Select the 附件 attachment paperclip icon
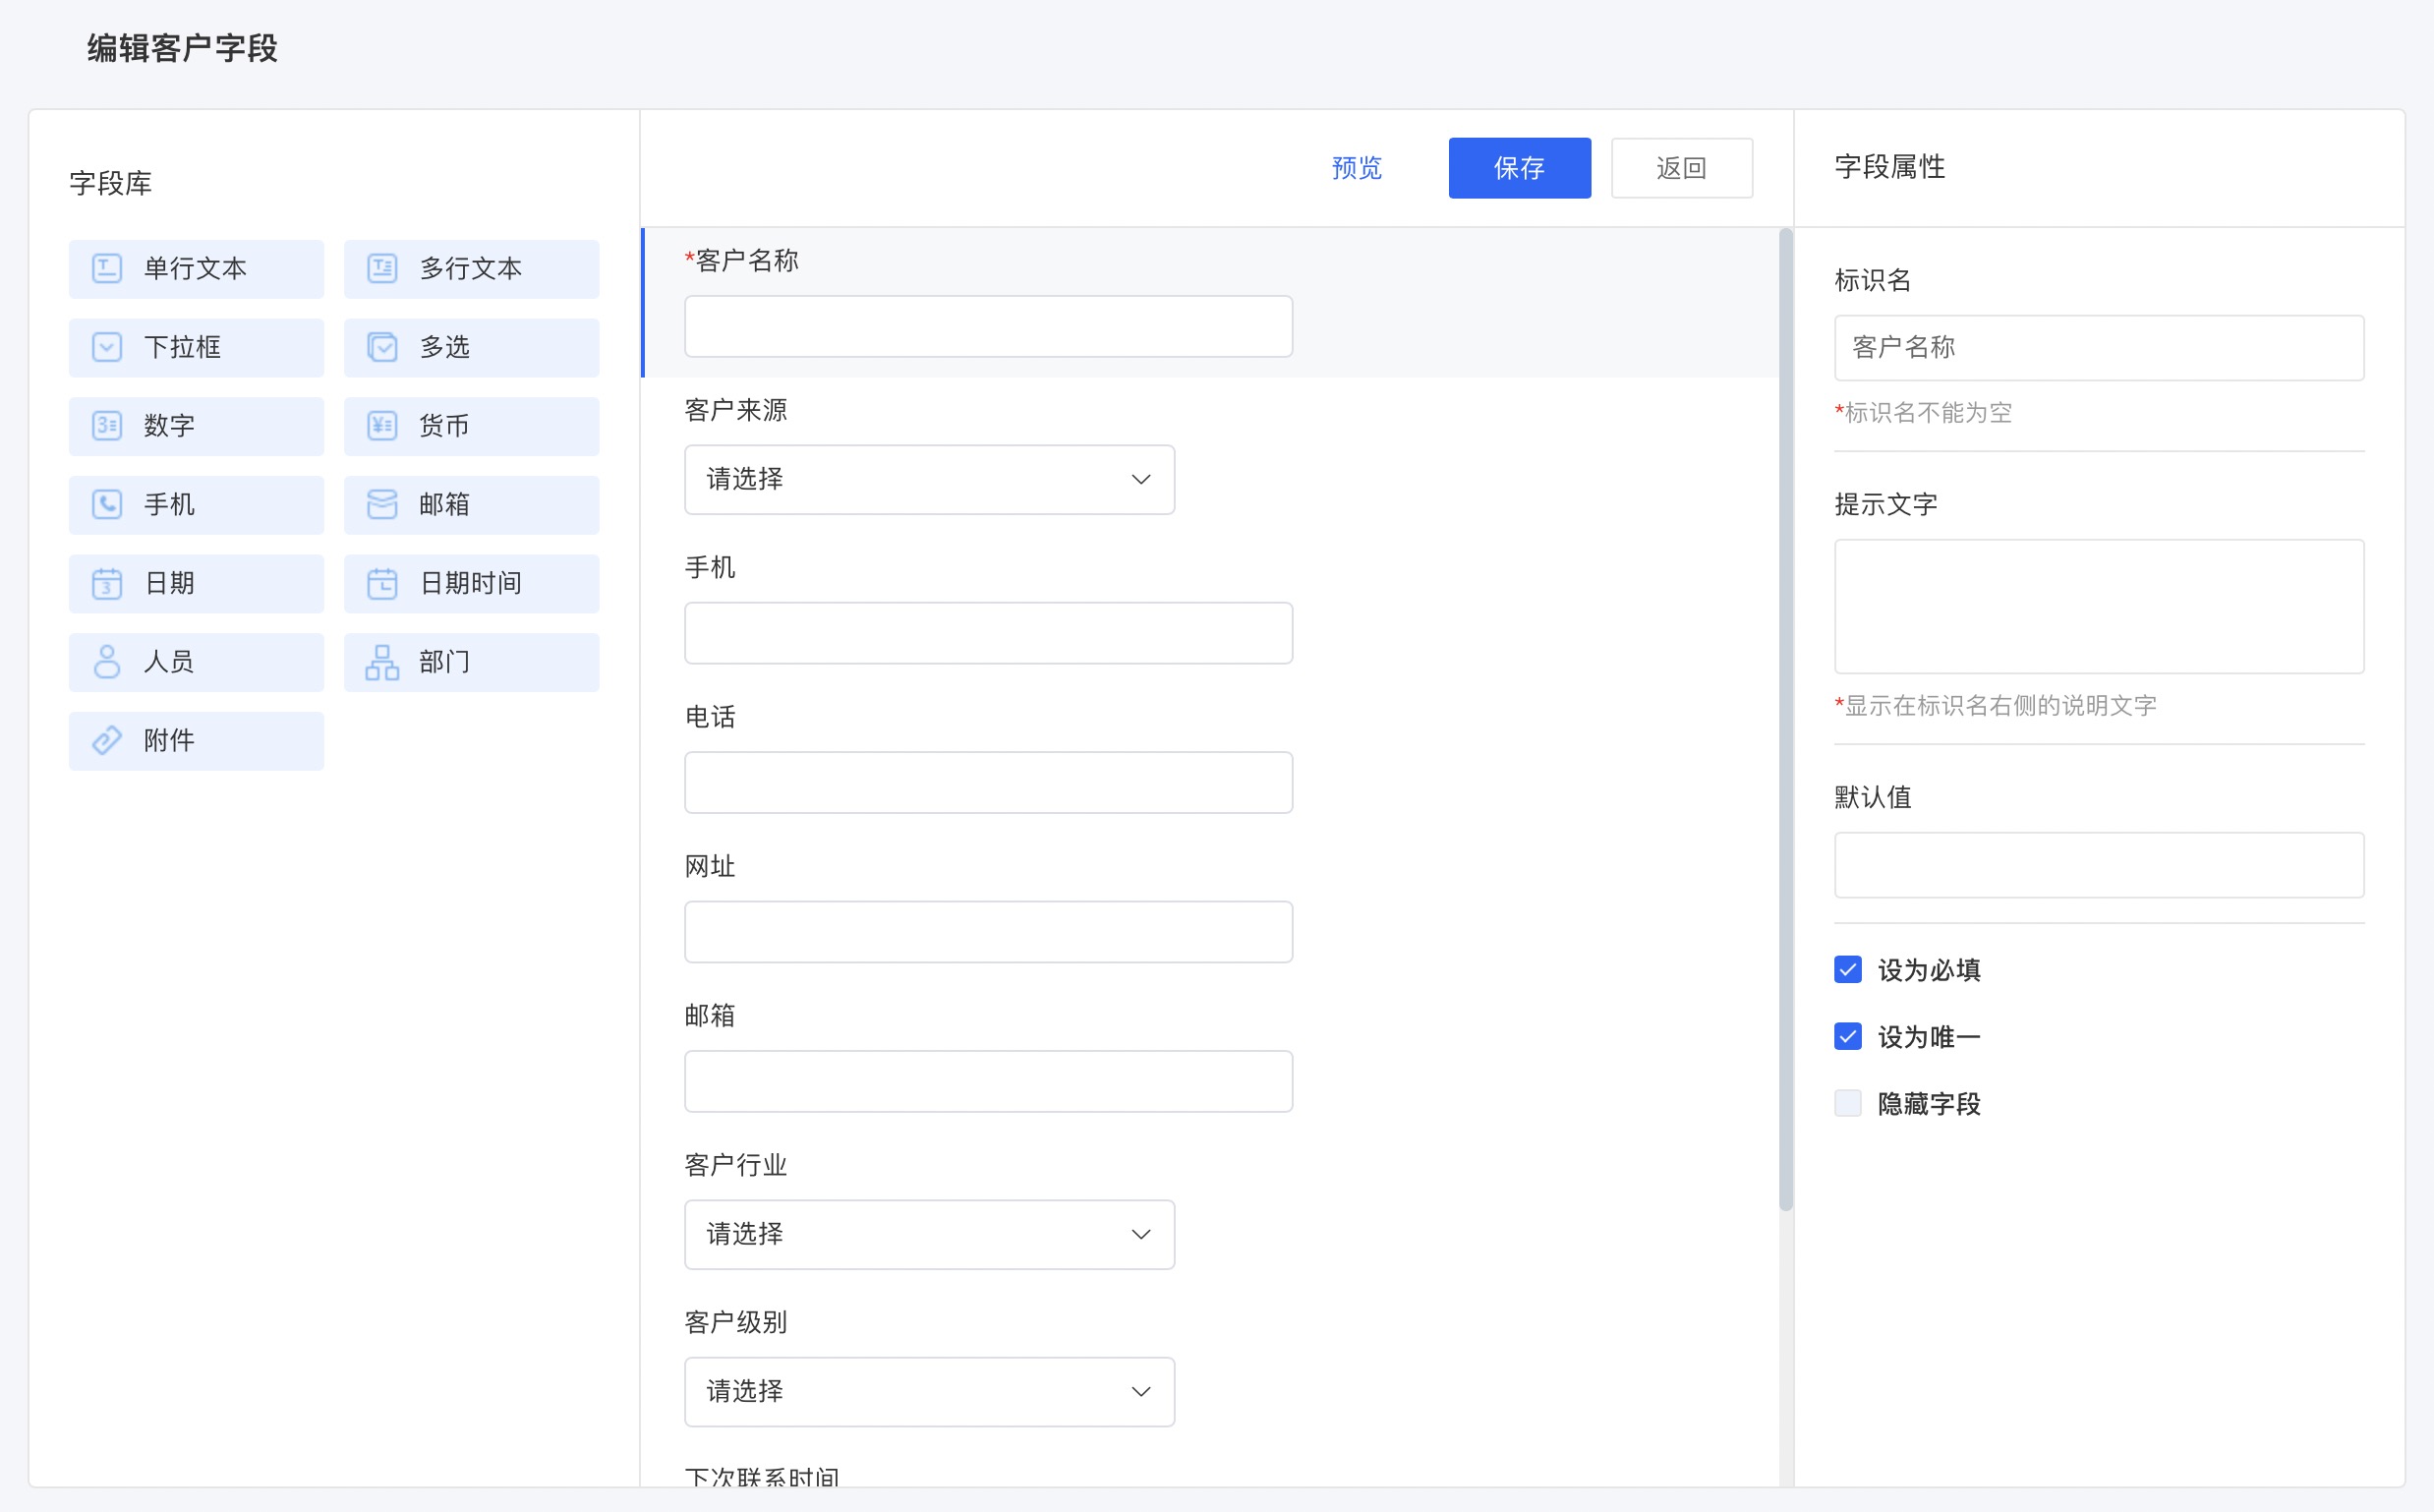 (x=107, y=741)
